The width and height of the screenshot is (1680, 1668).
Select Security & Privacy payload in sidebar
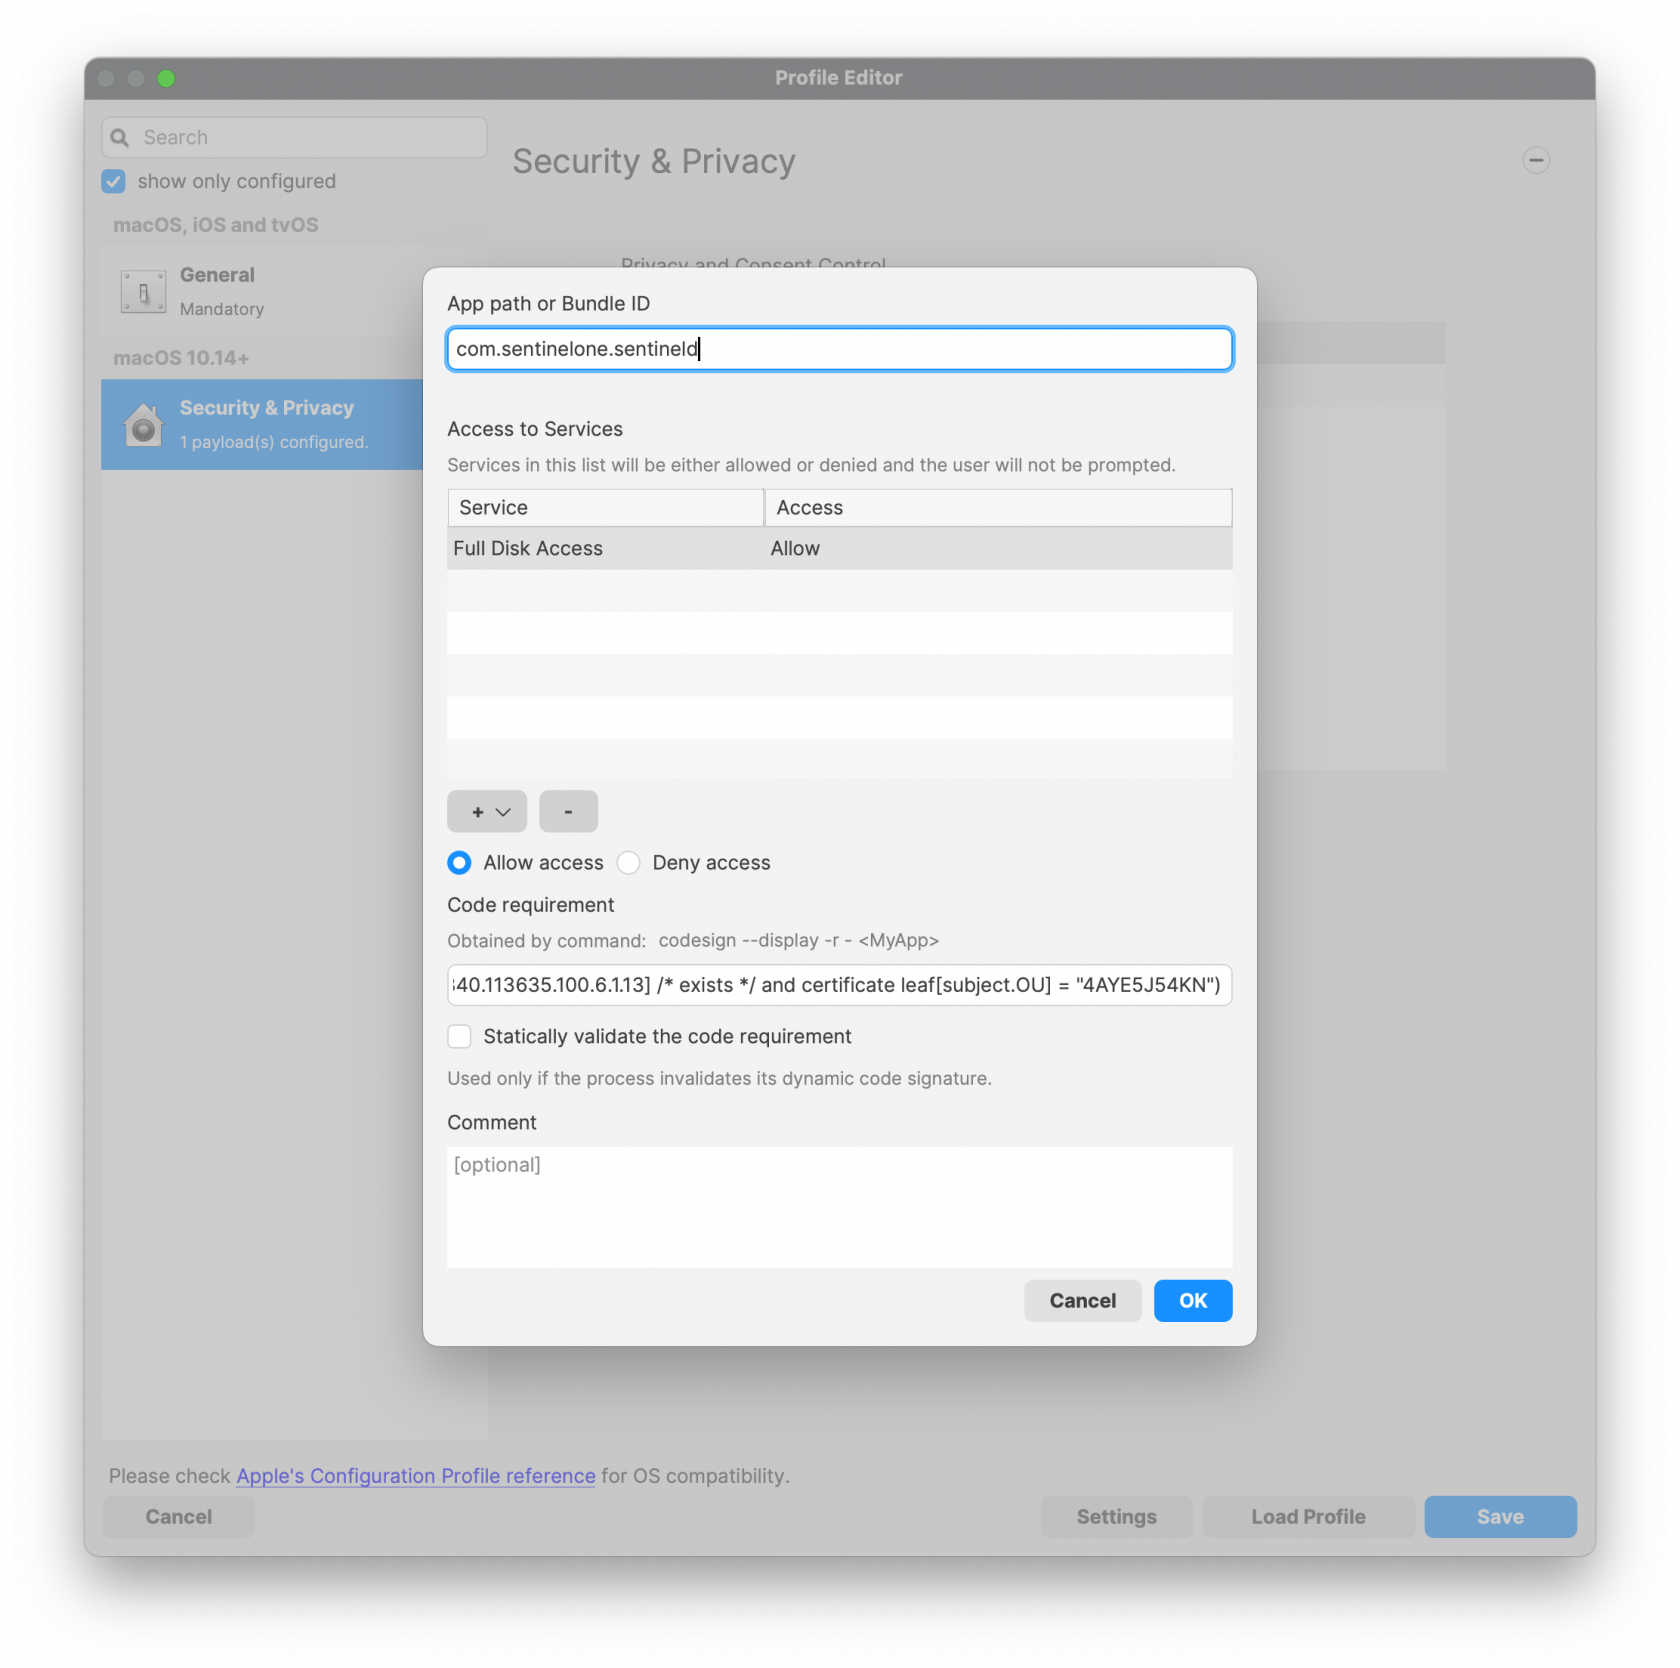262,424
